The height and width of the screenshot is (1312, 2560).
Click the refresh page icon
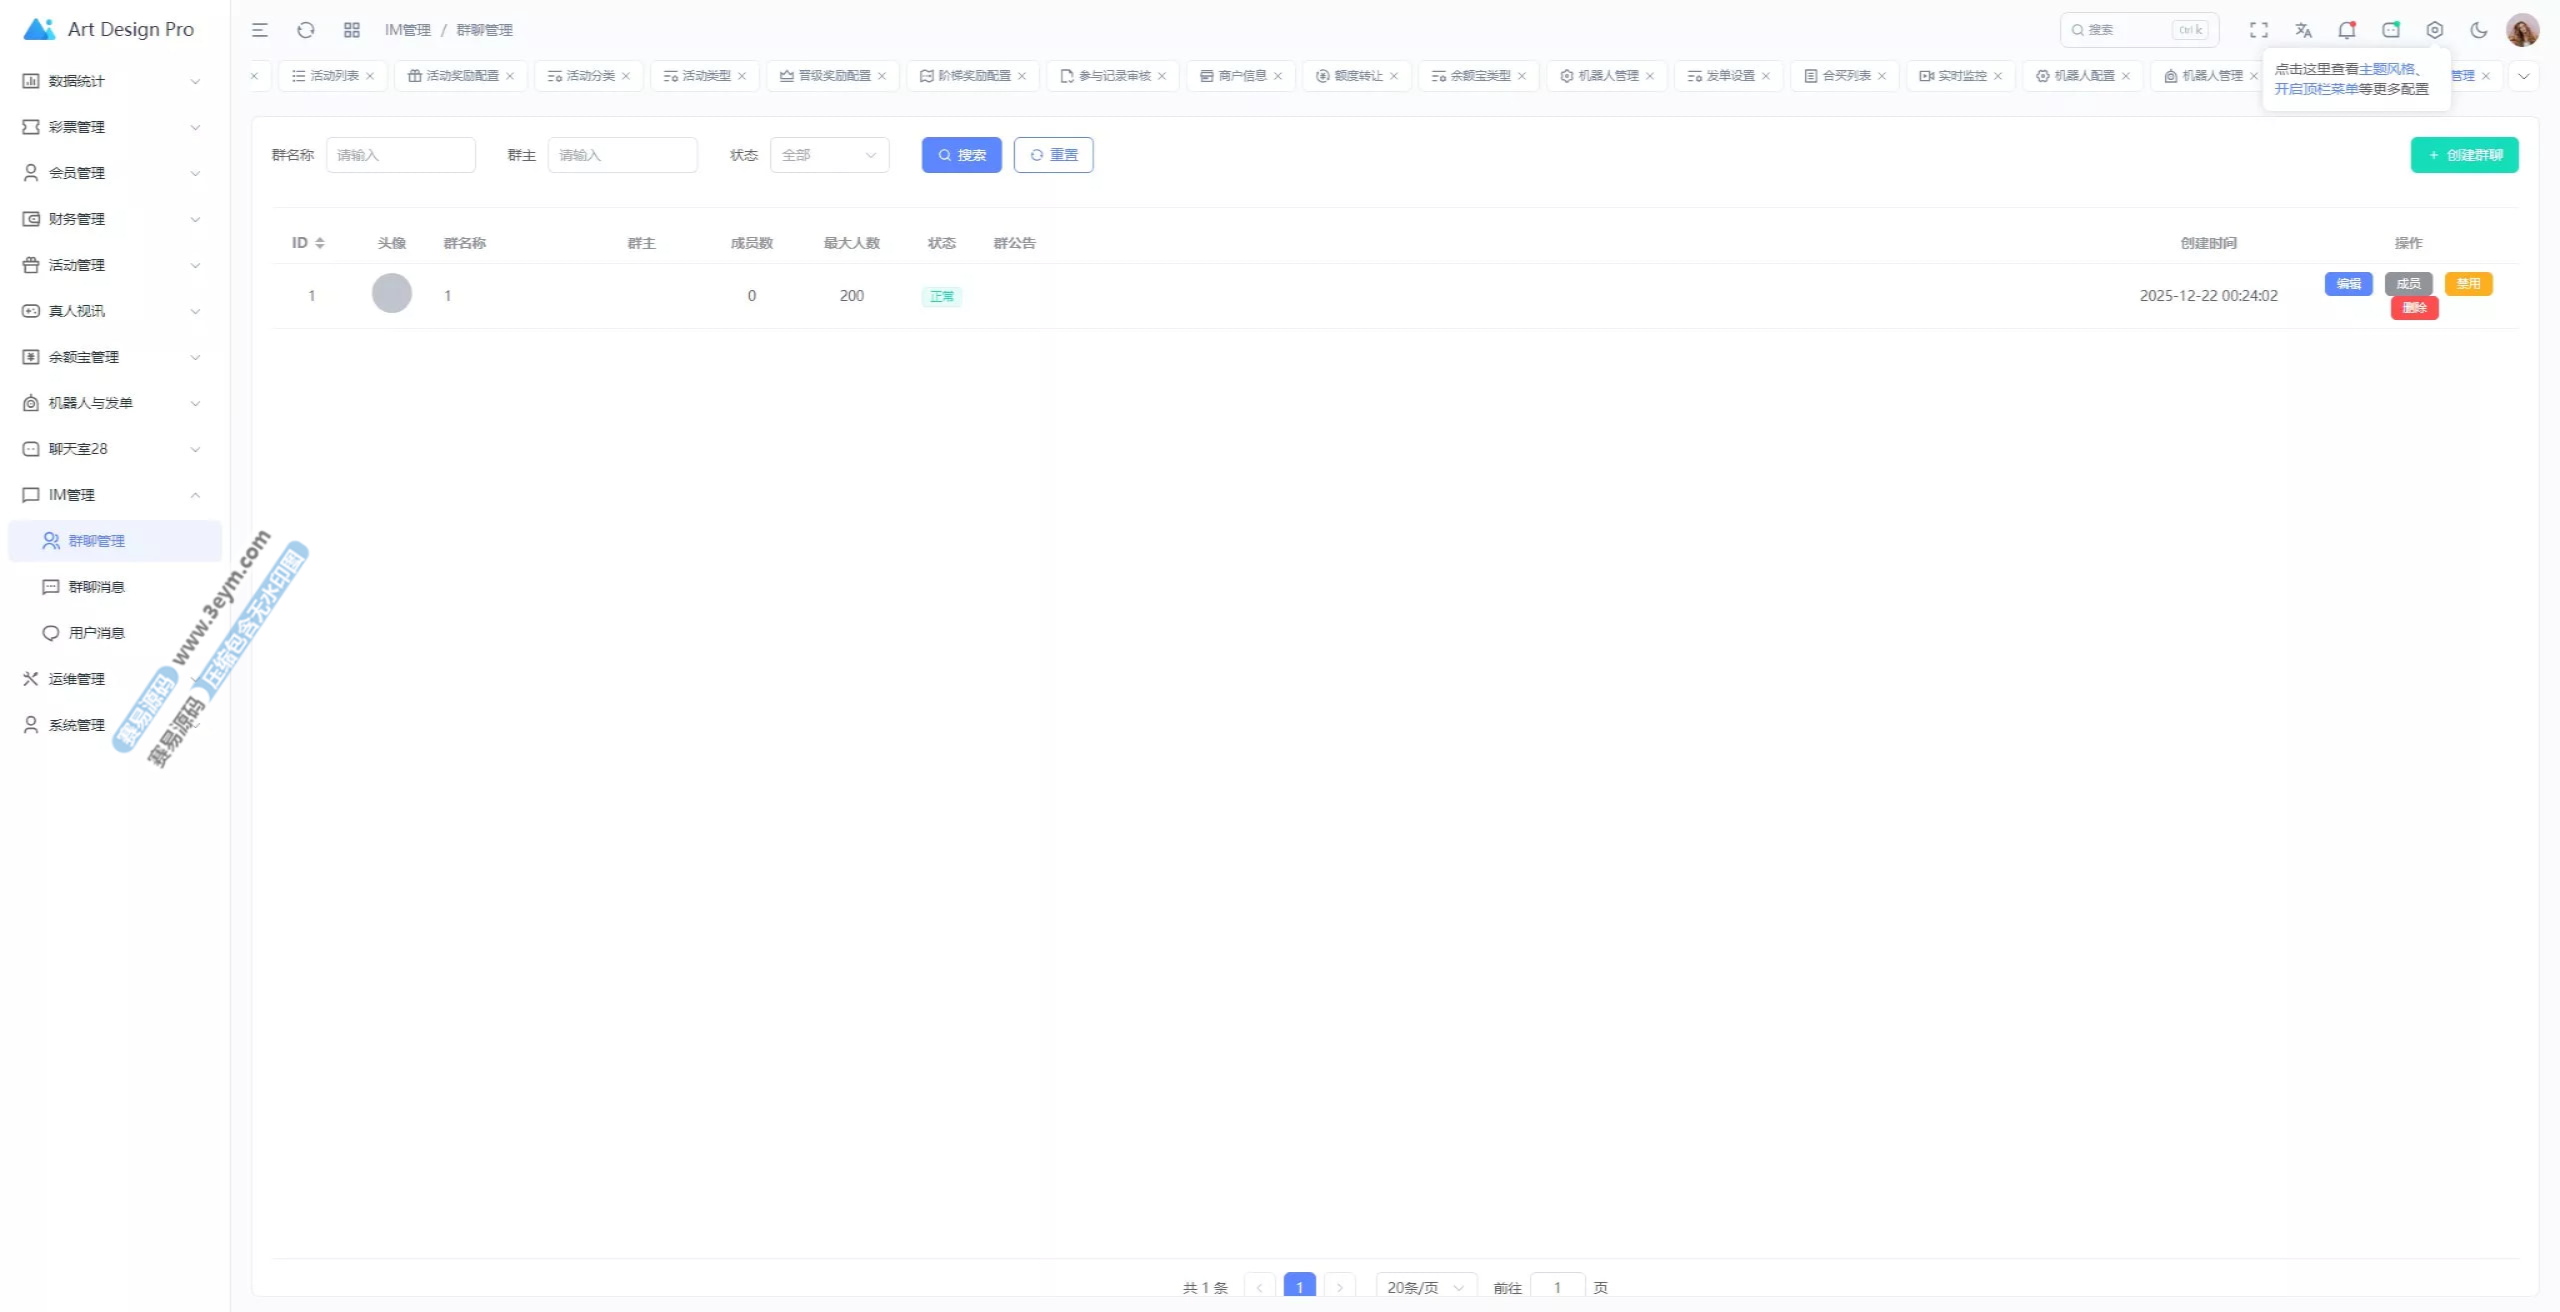[306, 30]
